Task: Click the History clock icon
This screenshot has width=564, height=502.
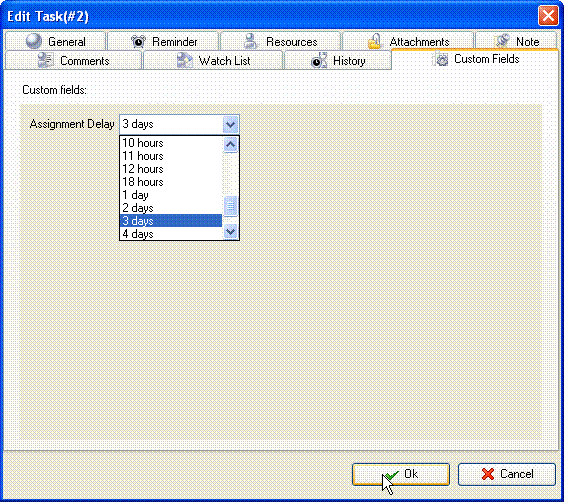Action: click(x=319, y=60)
